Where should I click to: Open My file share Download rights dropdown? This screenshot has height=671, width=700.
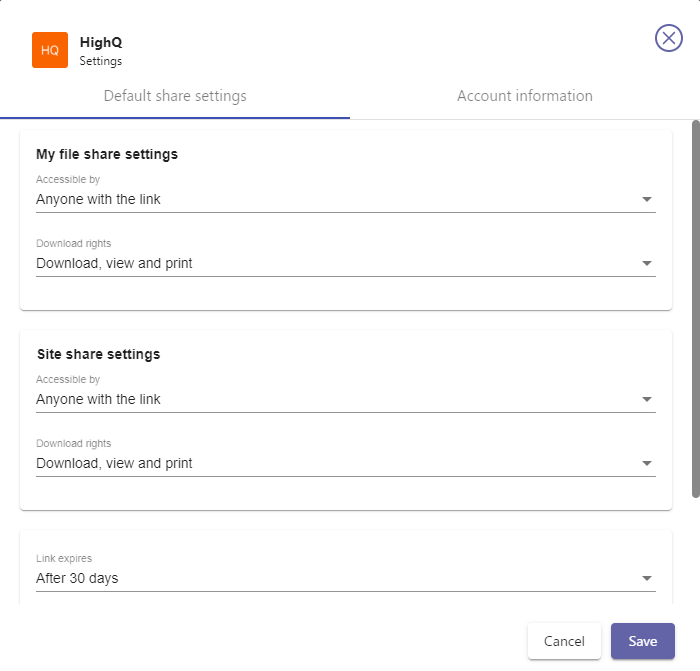click(330, 263)
